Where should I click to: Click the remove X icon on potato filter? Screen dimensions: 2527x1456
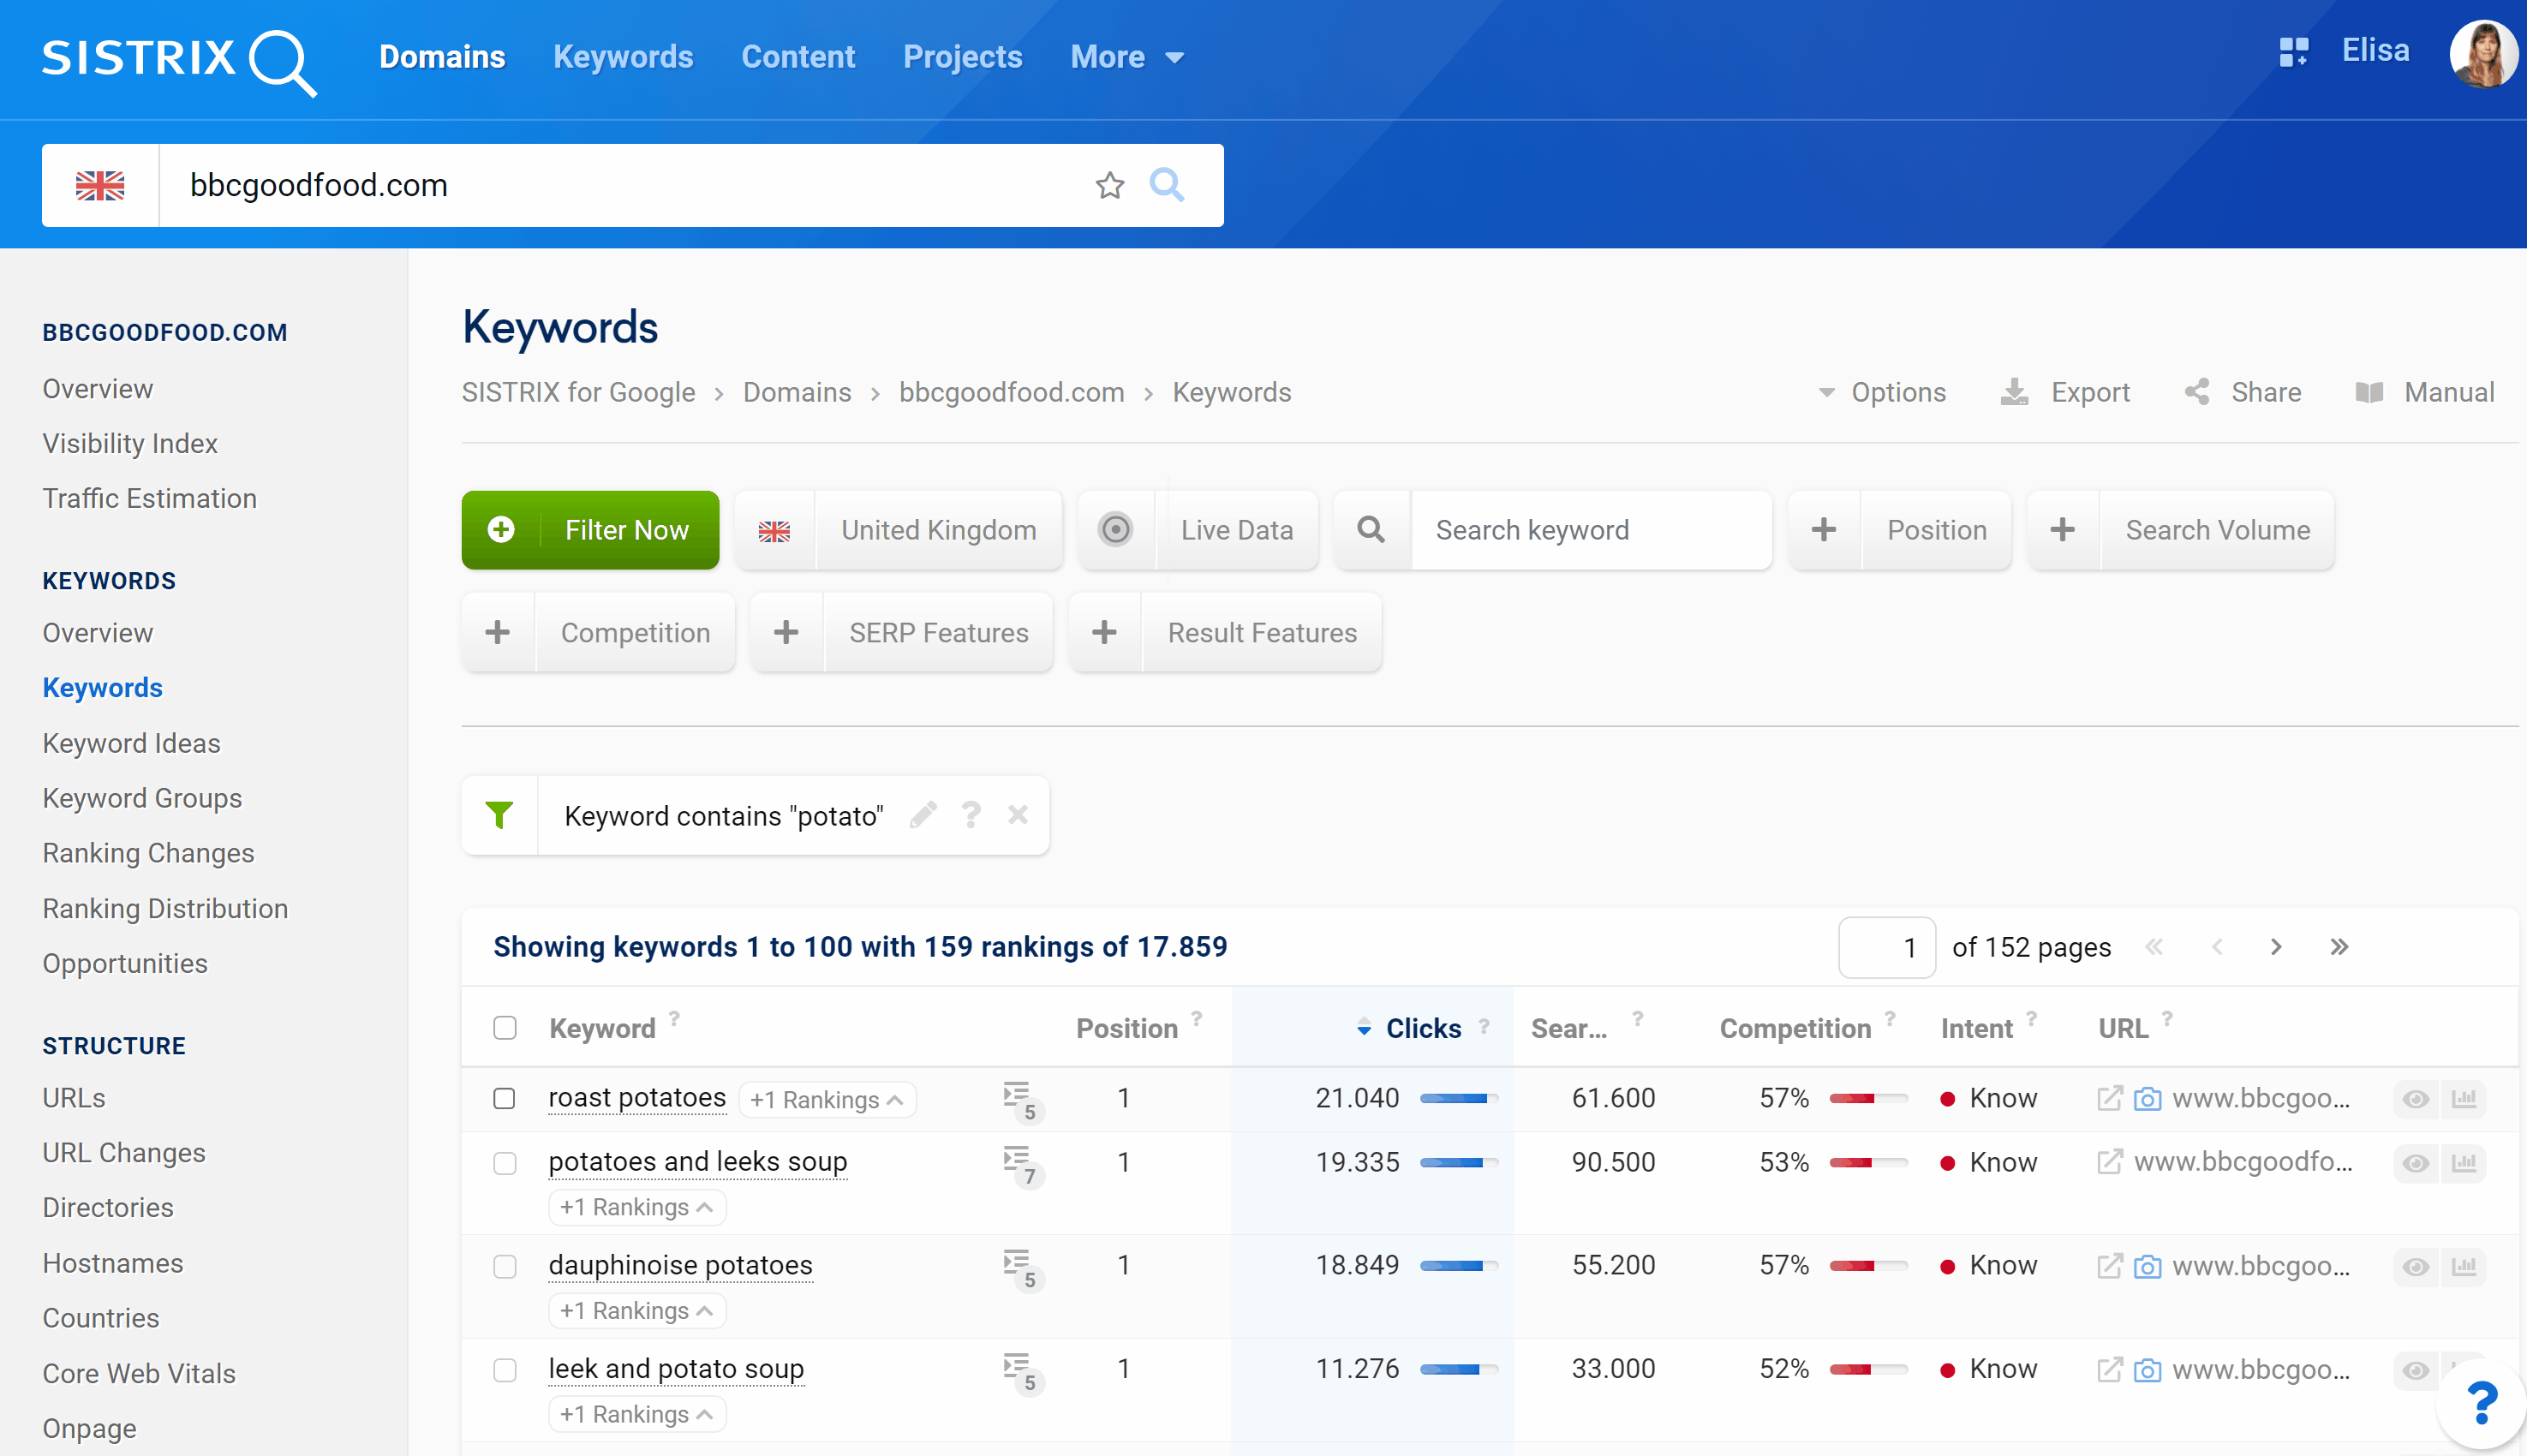pos(1017,815)
